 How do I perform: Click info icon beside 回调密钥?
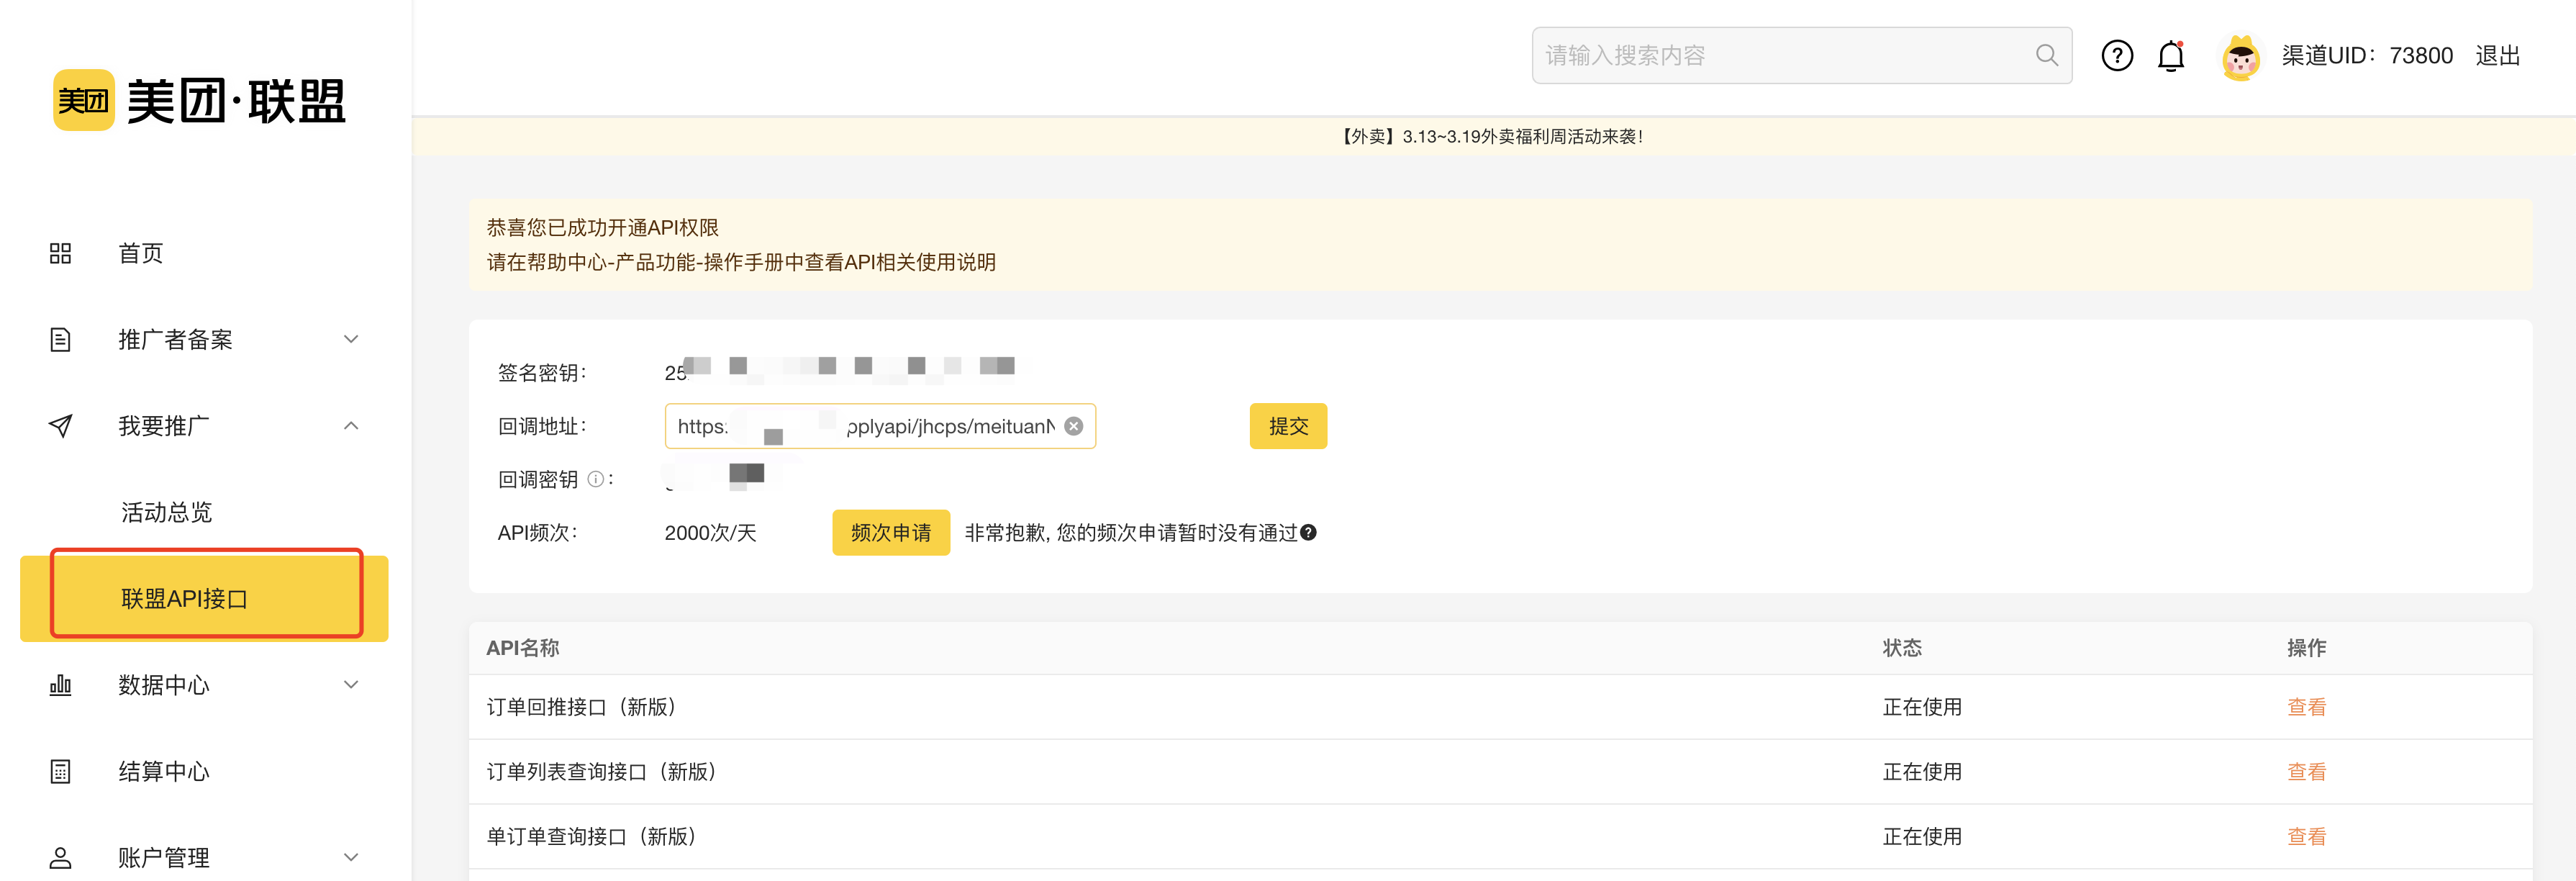pos(596,479)
